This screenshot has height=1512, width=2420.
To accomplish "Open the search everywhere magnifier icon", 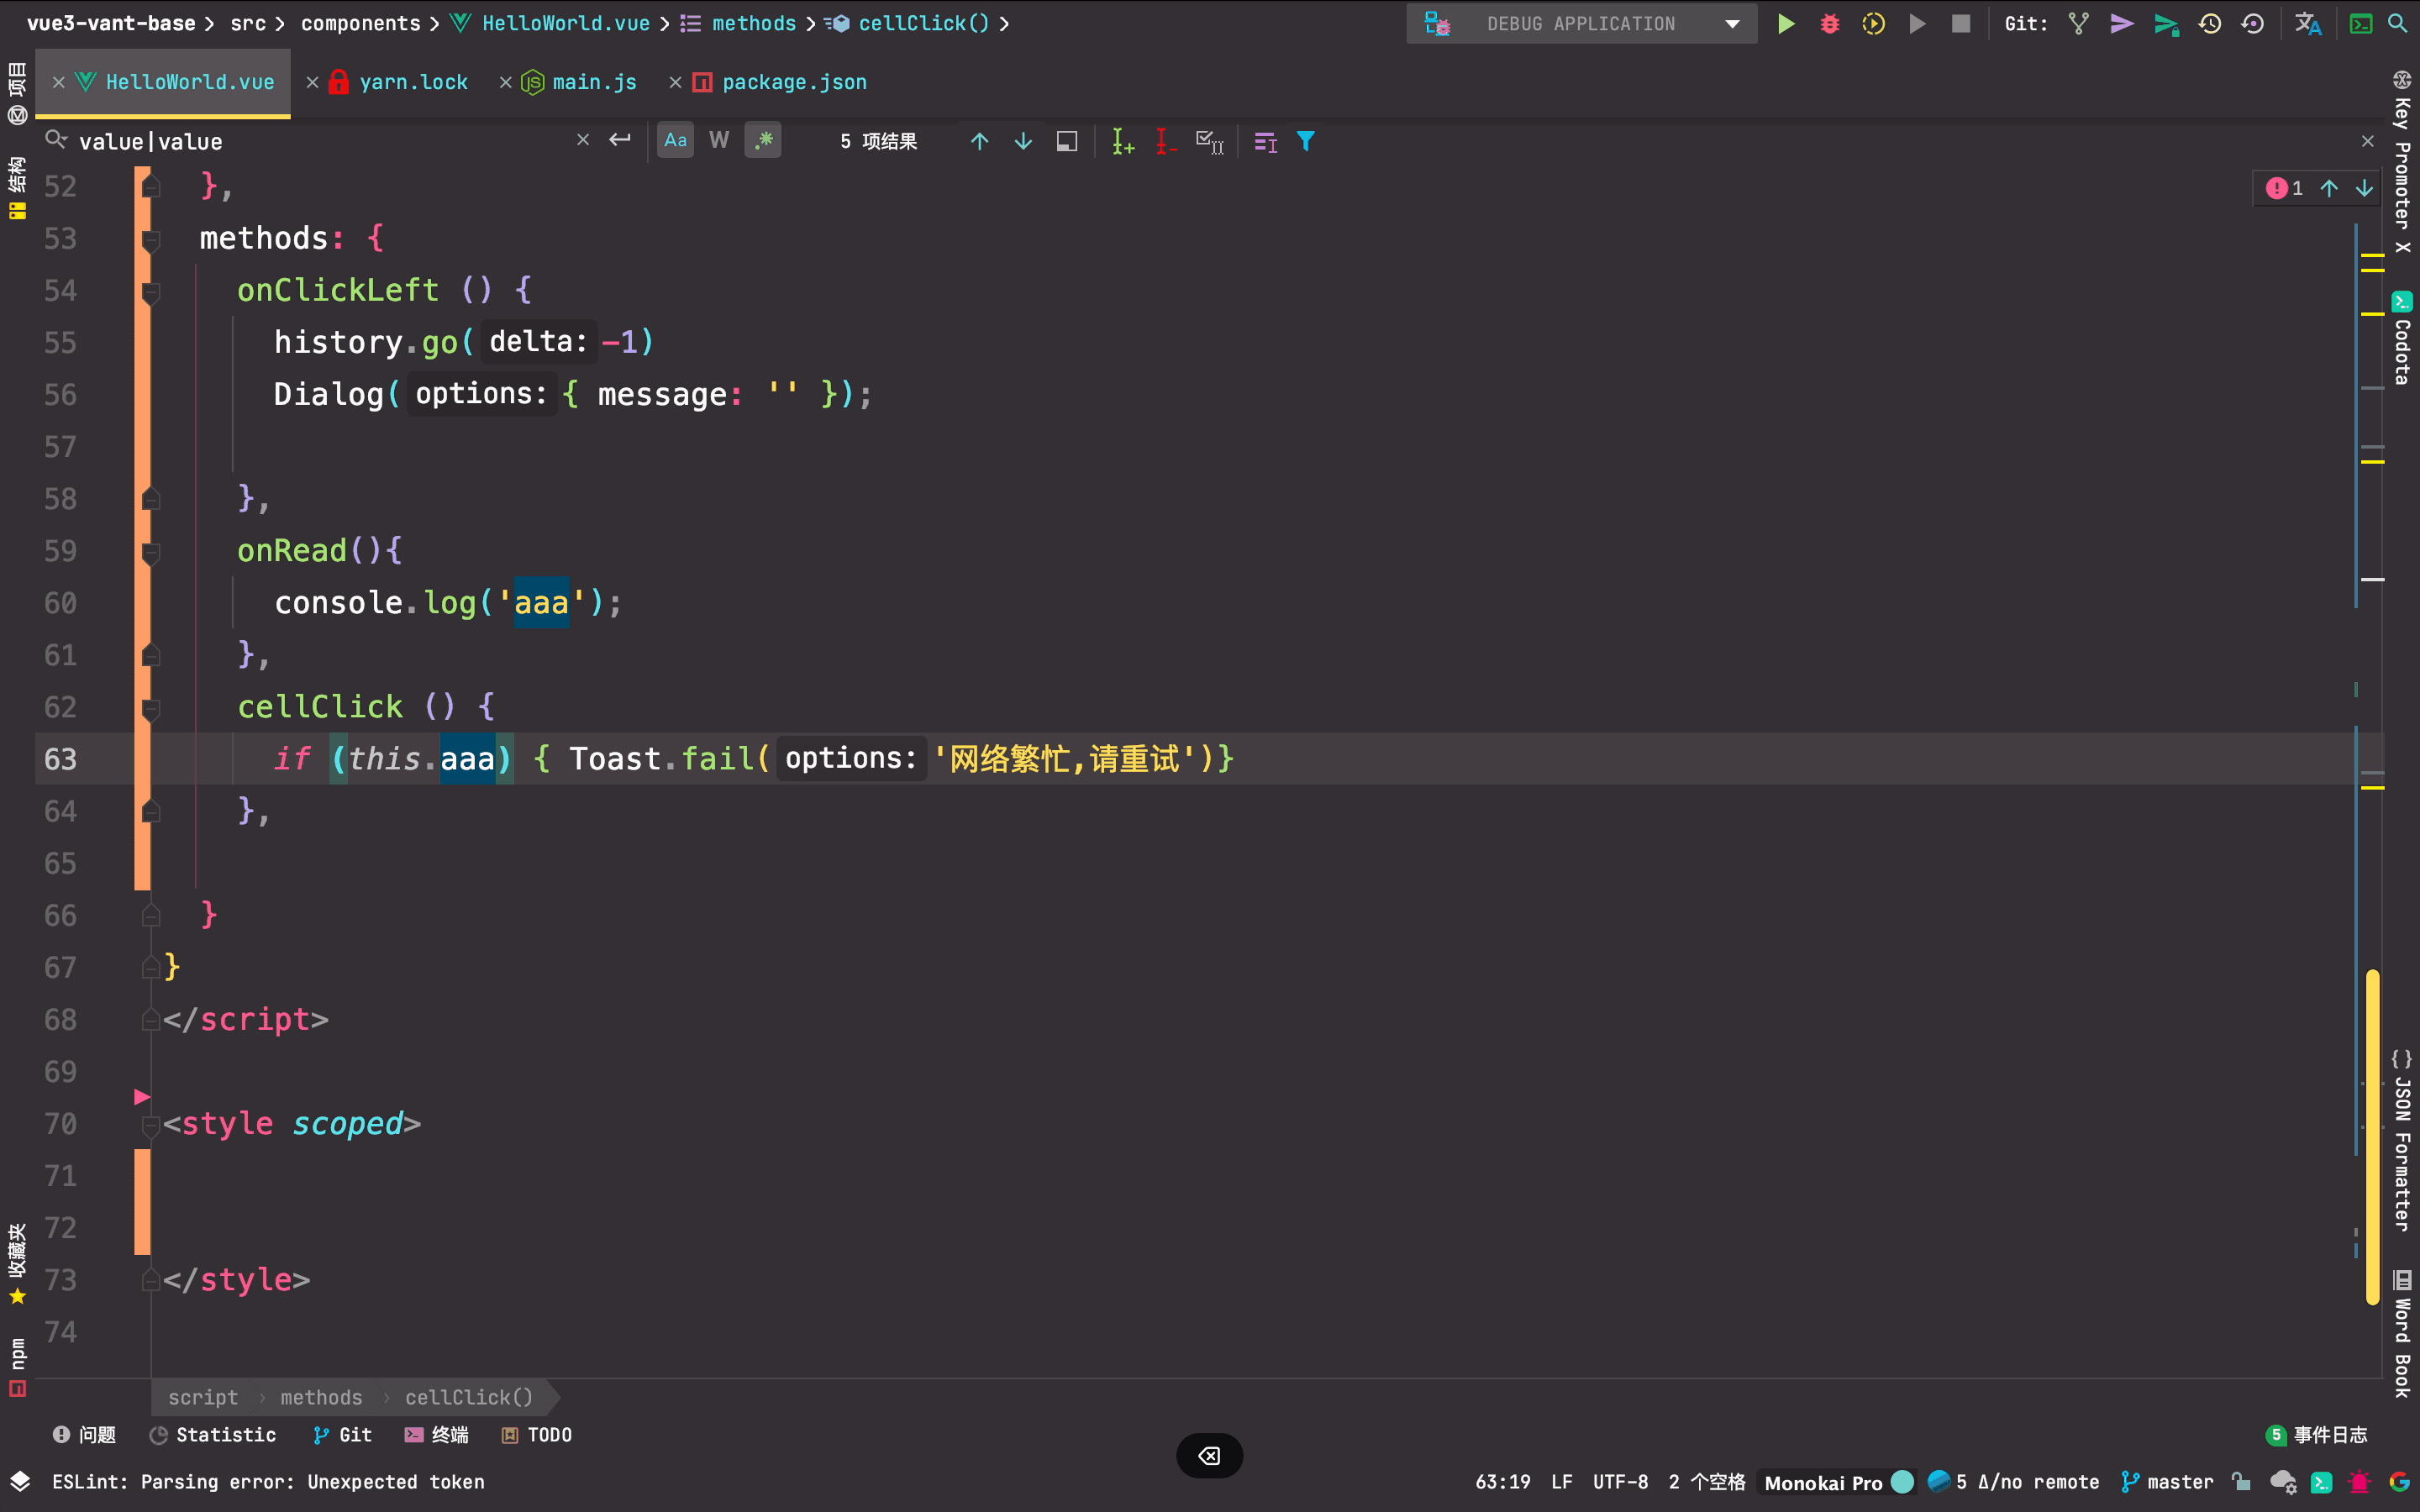I will (2397, 23).
